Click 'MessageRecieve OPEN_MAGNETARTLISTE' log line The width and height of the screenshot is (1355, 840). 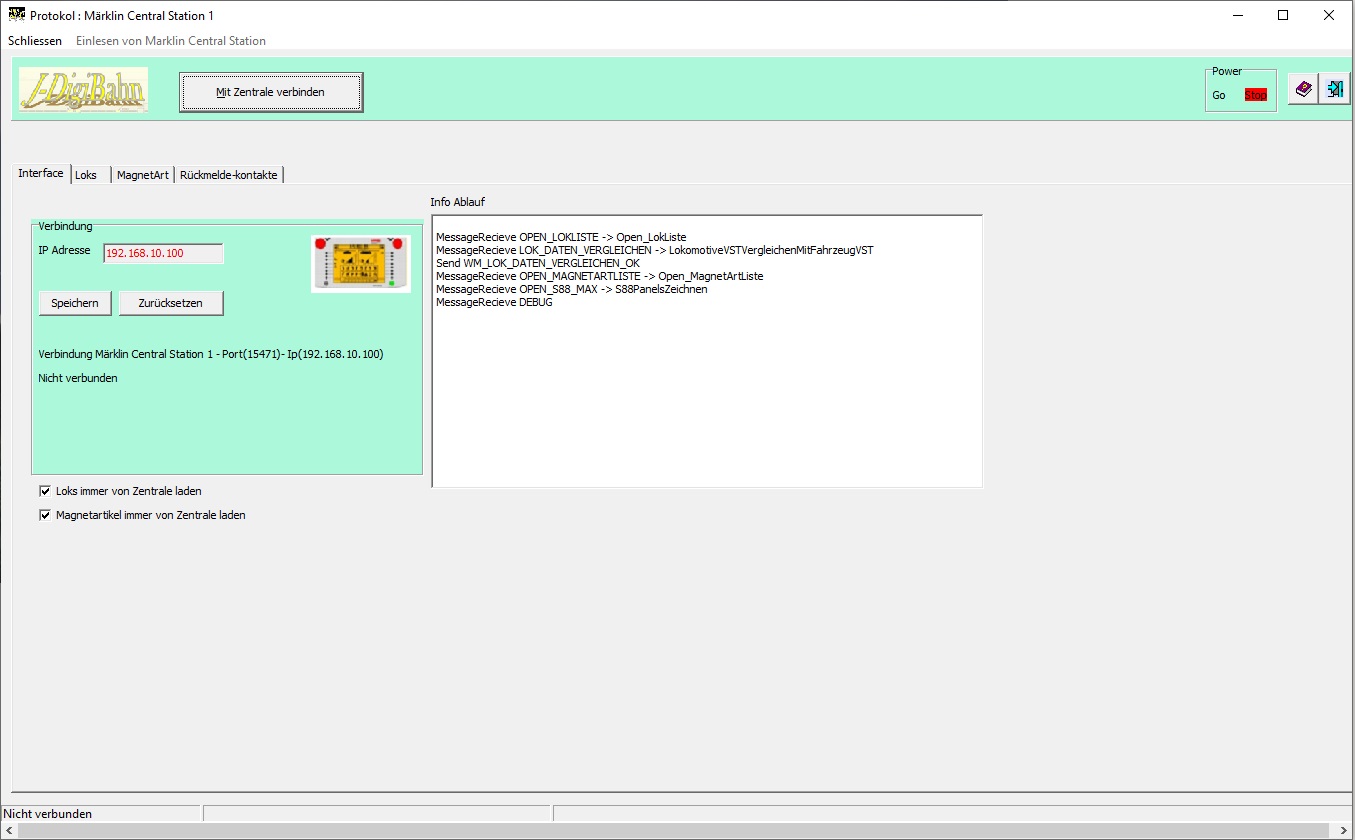[x=599, y=276]
